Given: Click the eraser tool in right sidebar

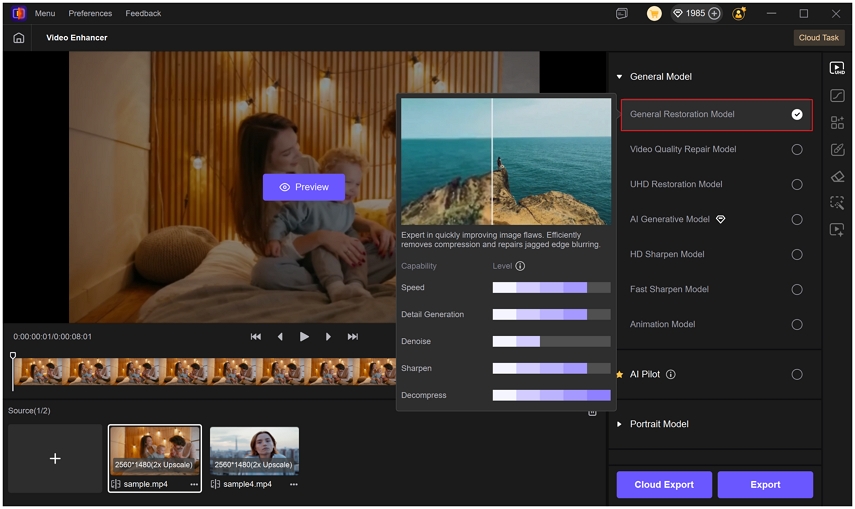Looking at the screenshot, I should click(x=837, y=177).
